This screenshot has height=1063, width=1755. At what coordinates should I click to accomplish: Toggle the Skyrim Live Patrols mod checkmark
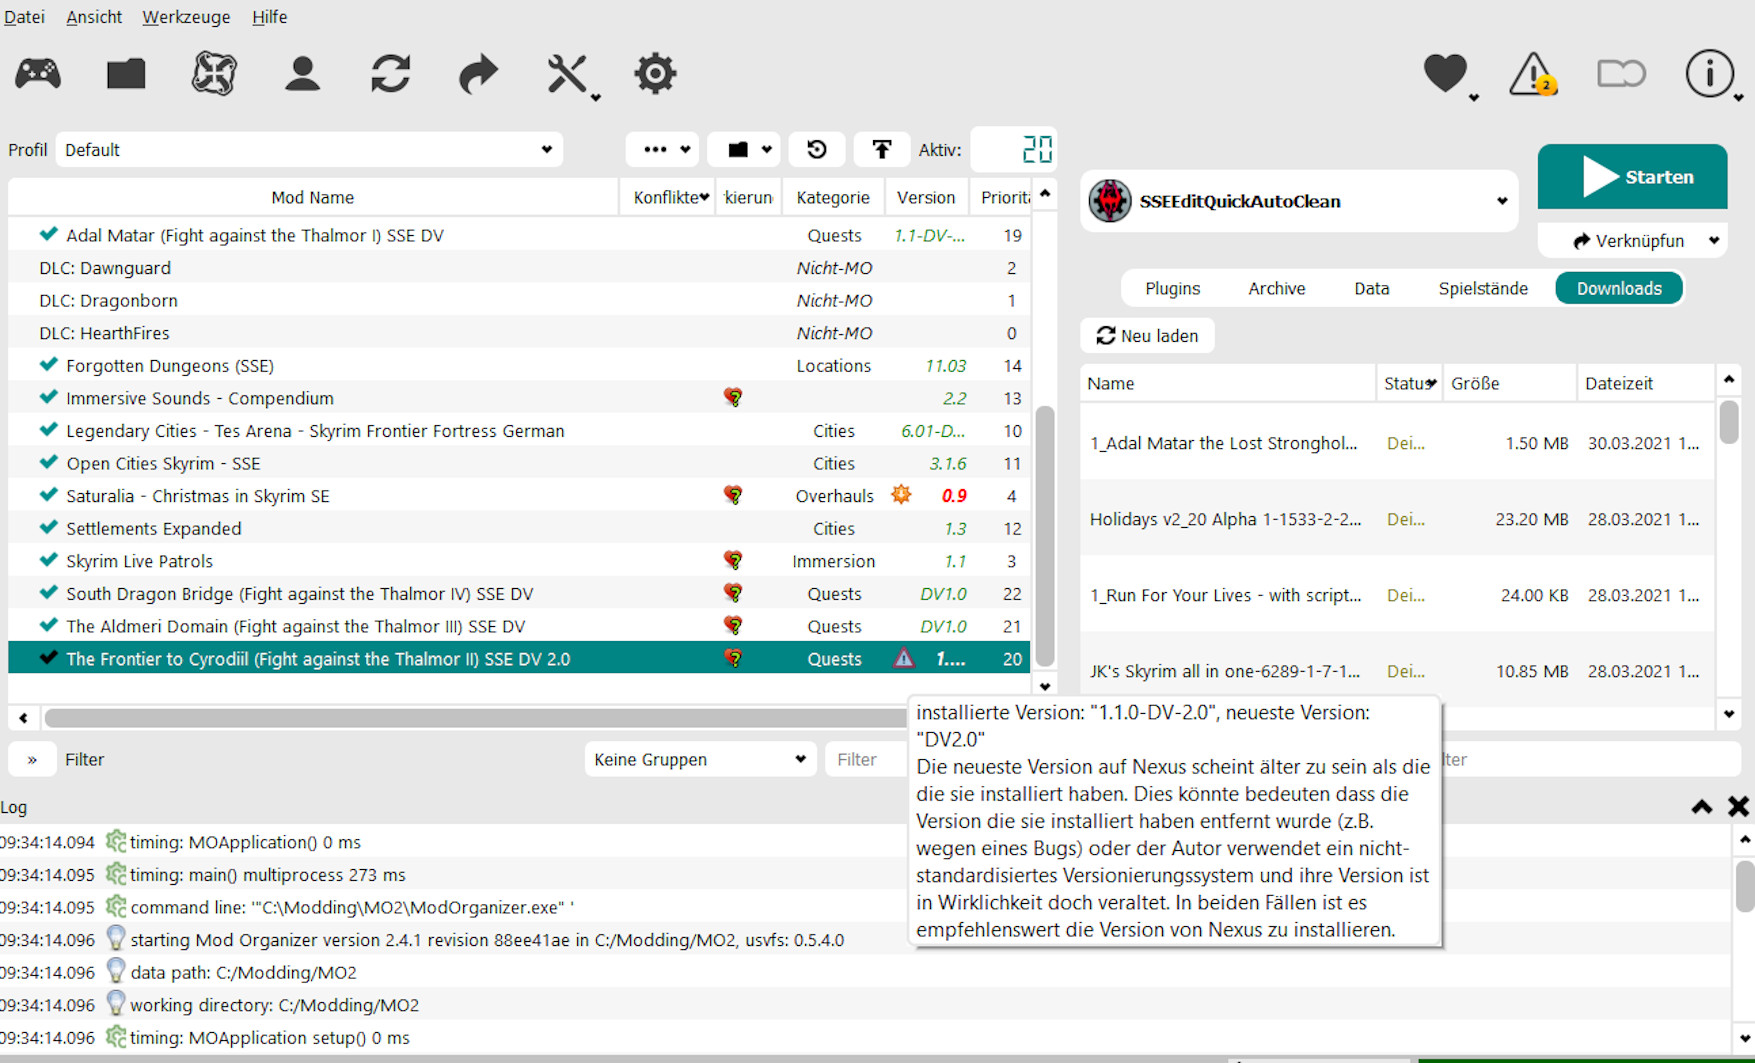48,561
